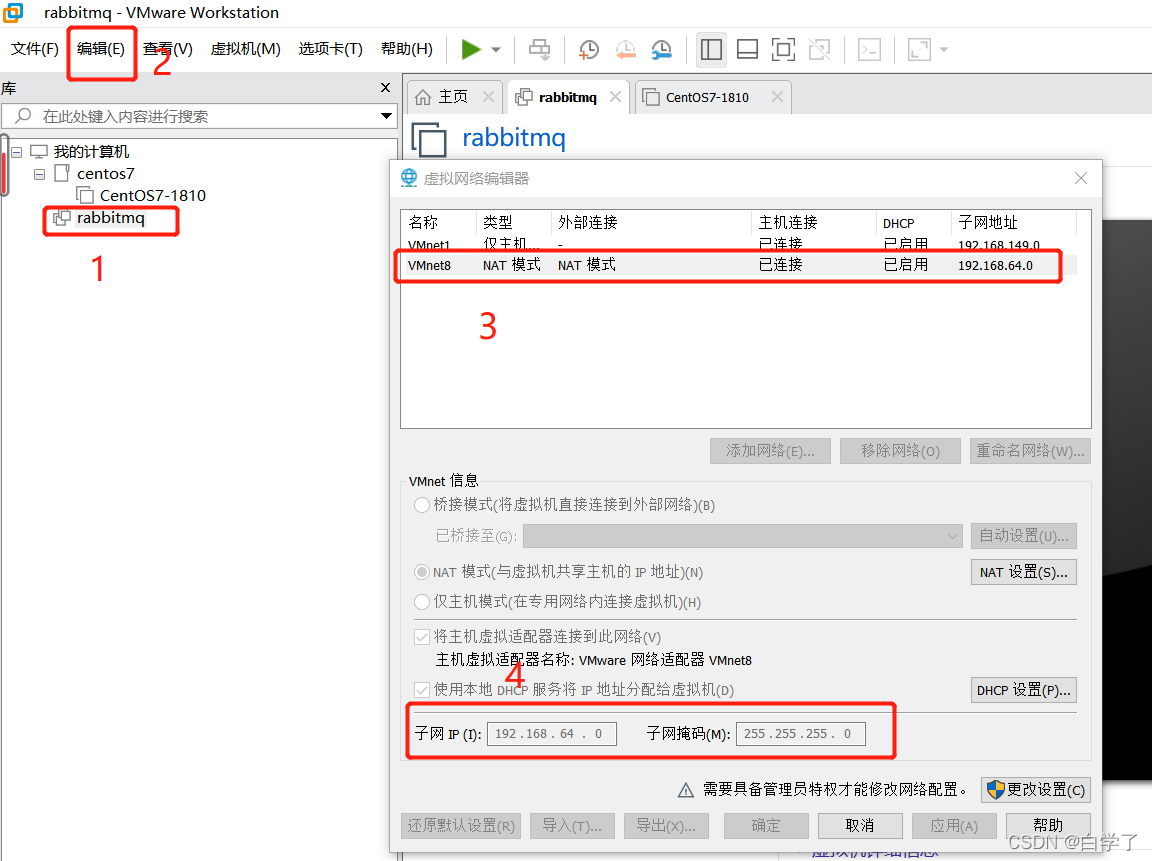The image size is (1152, 861).
Task: Click the revert to snapshot icon
Action: pyautogui.click(x=625, y=49)
